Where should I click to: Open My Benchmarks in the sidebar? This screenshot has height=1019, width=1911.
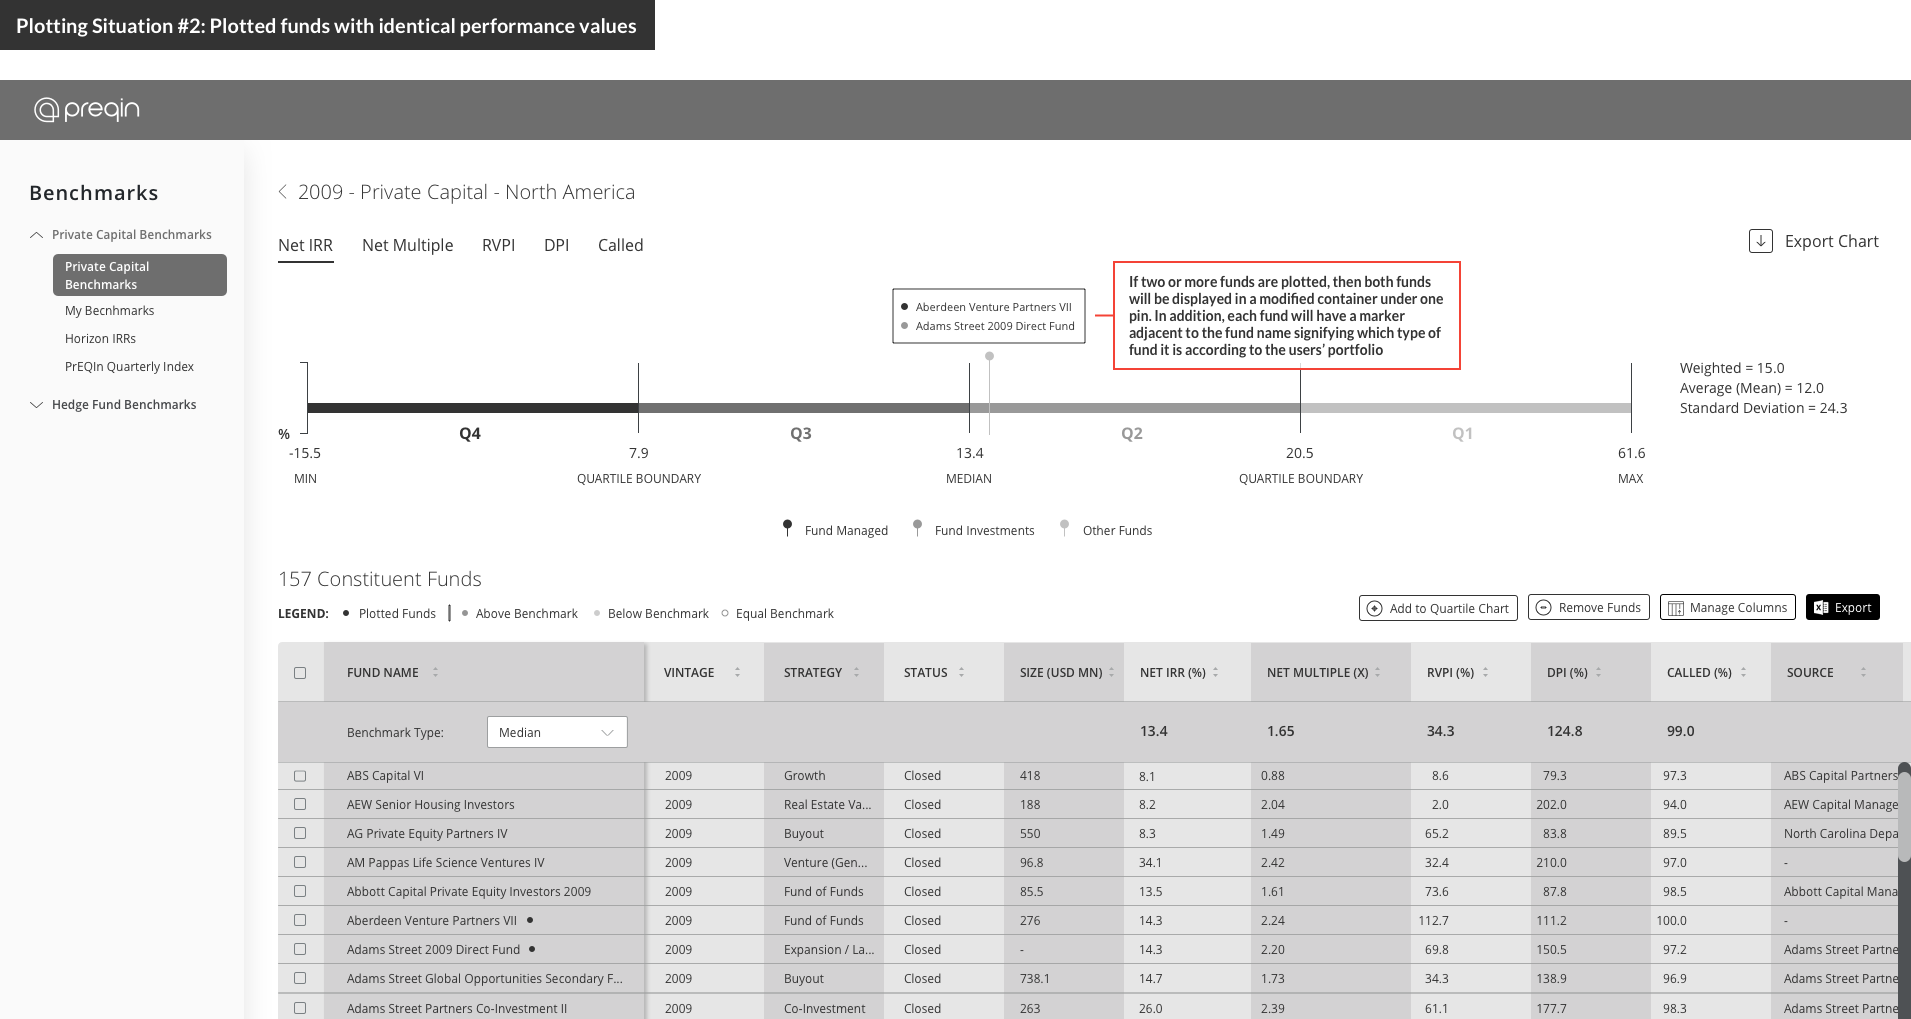110,311
